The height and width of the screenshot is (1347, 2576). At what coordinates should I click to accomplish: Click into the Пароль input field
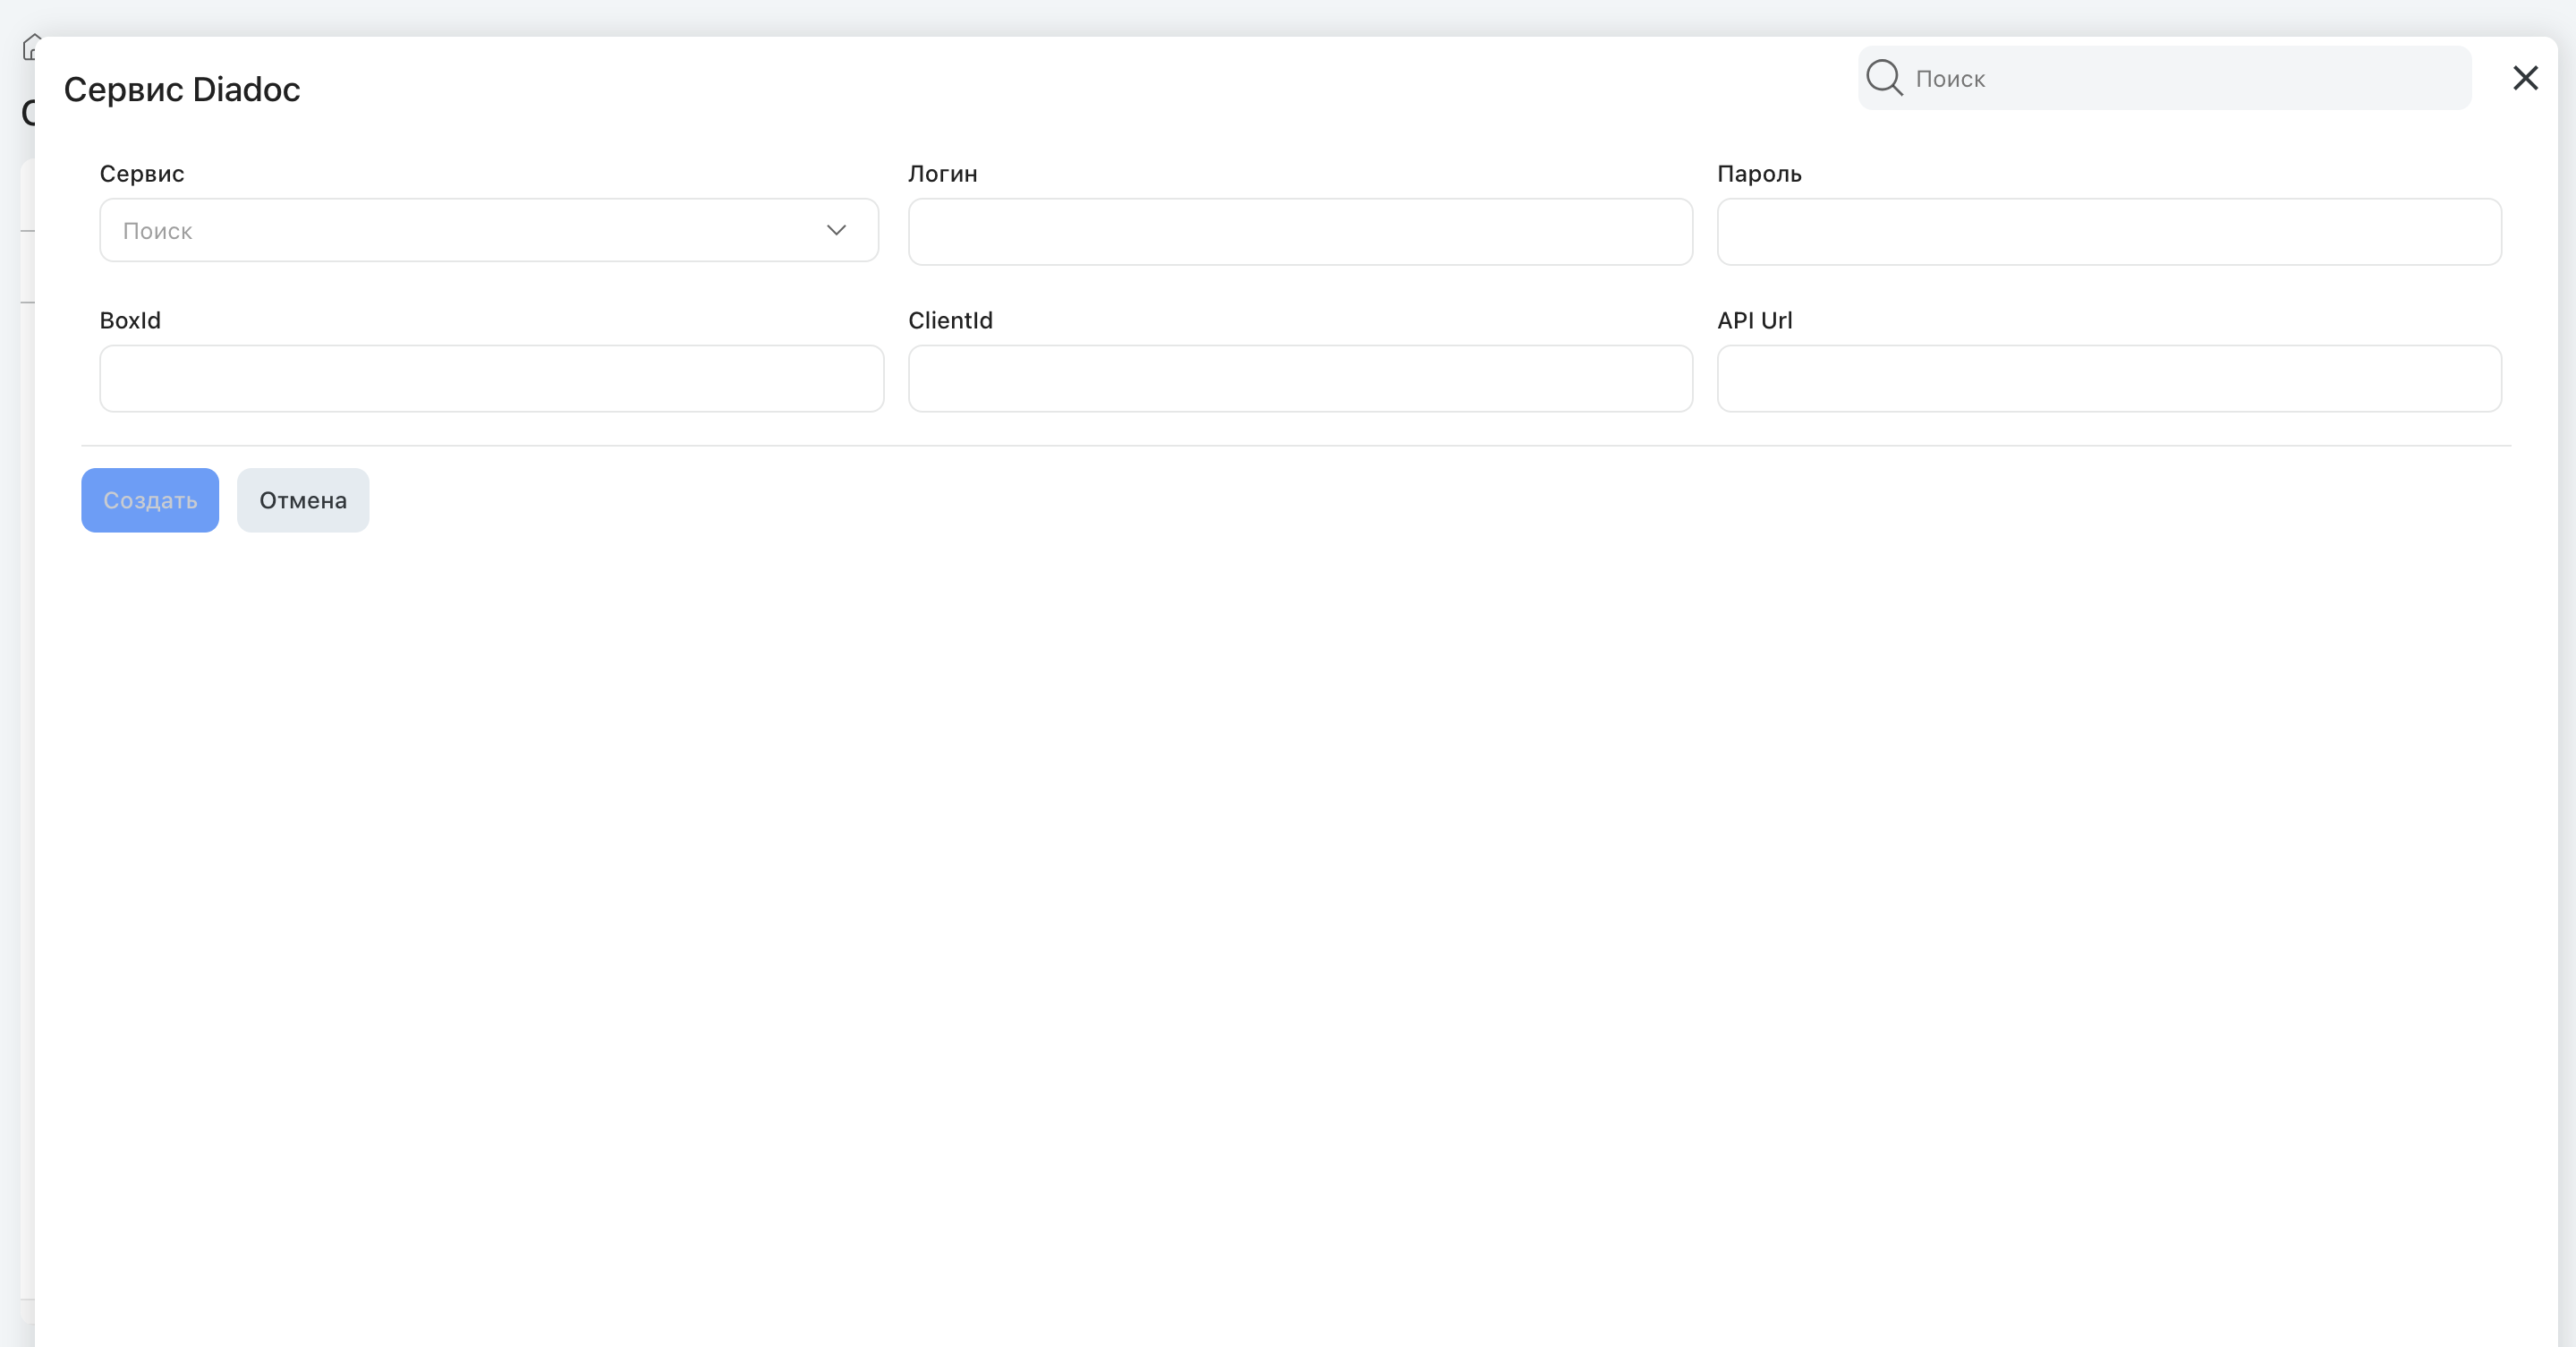(x=2109, y=232)
